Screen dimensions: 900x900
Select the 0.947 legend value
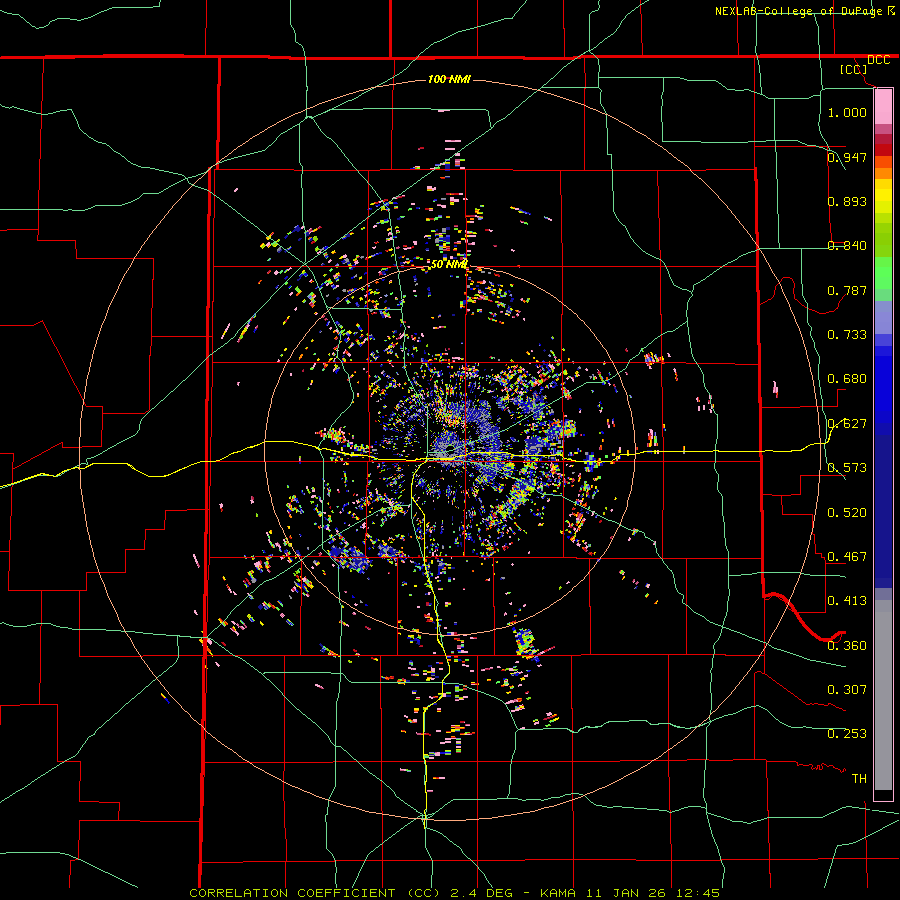tap(847, 157)
